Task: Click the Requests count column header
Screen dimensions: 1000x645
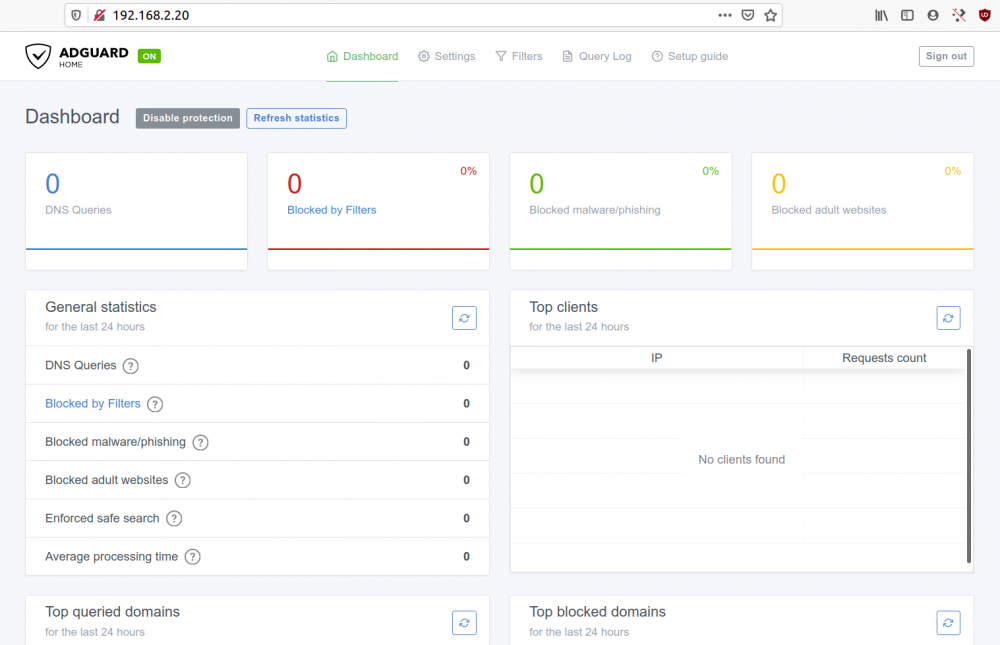Action: pyautogui.click(x=884, y=358)
